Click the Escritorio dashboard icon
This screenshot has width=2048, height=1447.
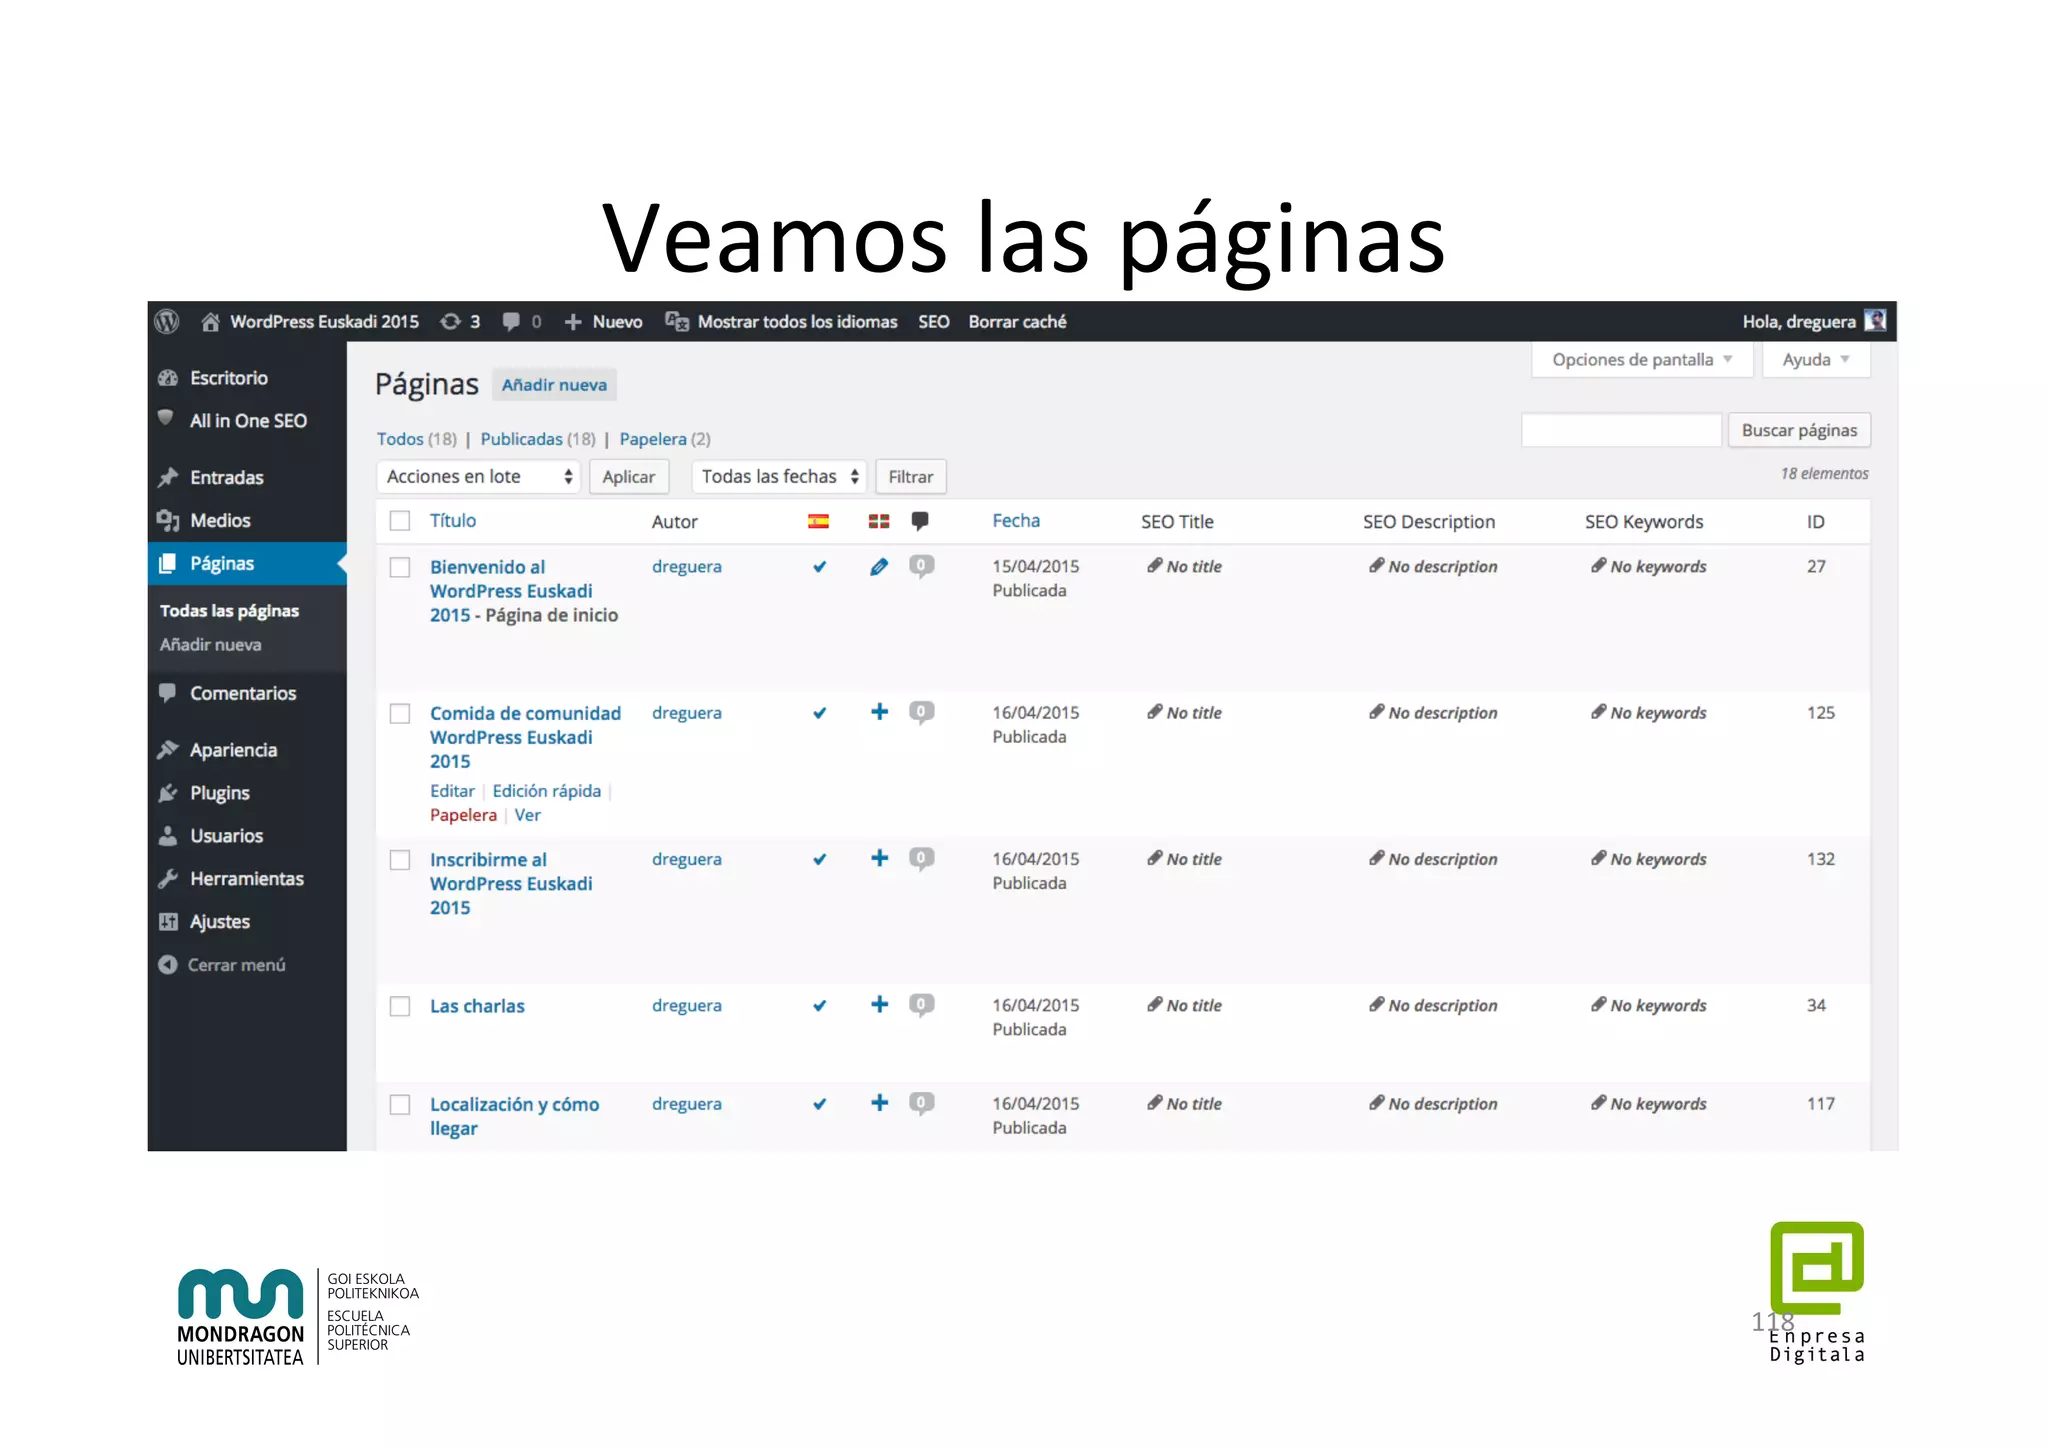point(168,378)
